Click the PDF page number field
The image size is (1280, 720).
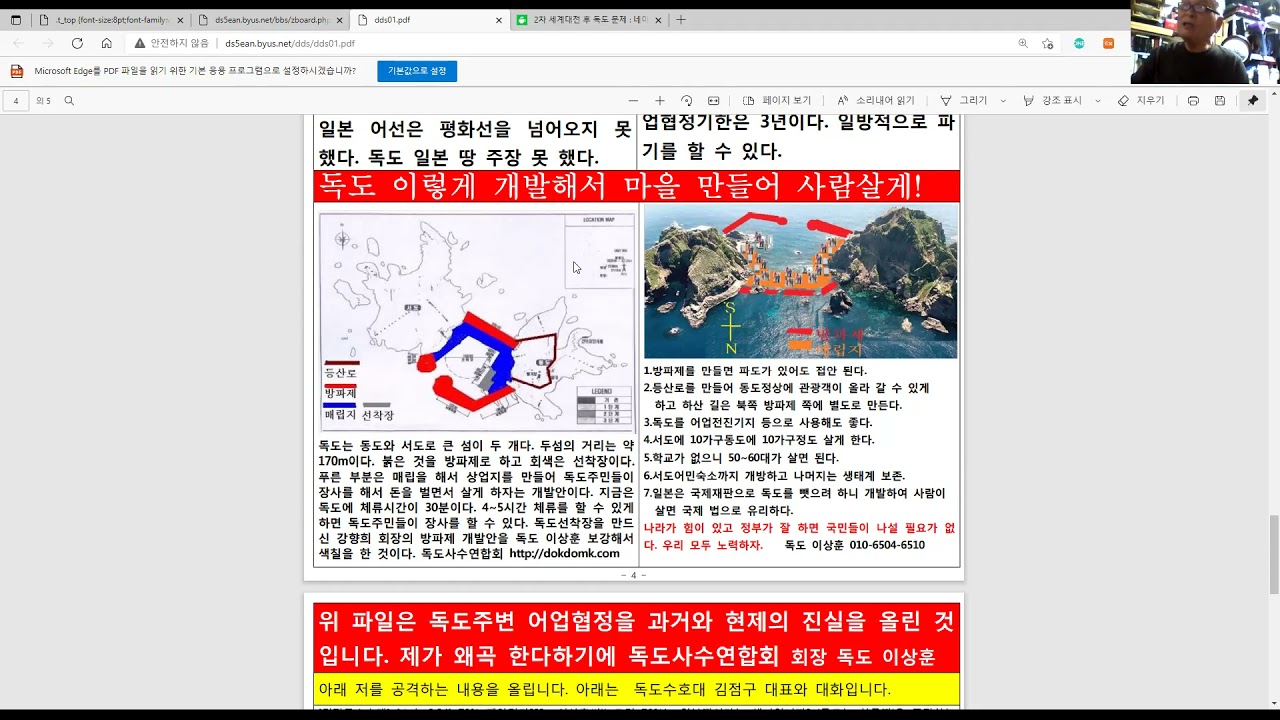click(16, 101)
